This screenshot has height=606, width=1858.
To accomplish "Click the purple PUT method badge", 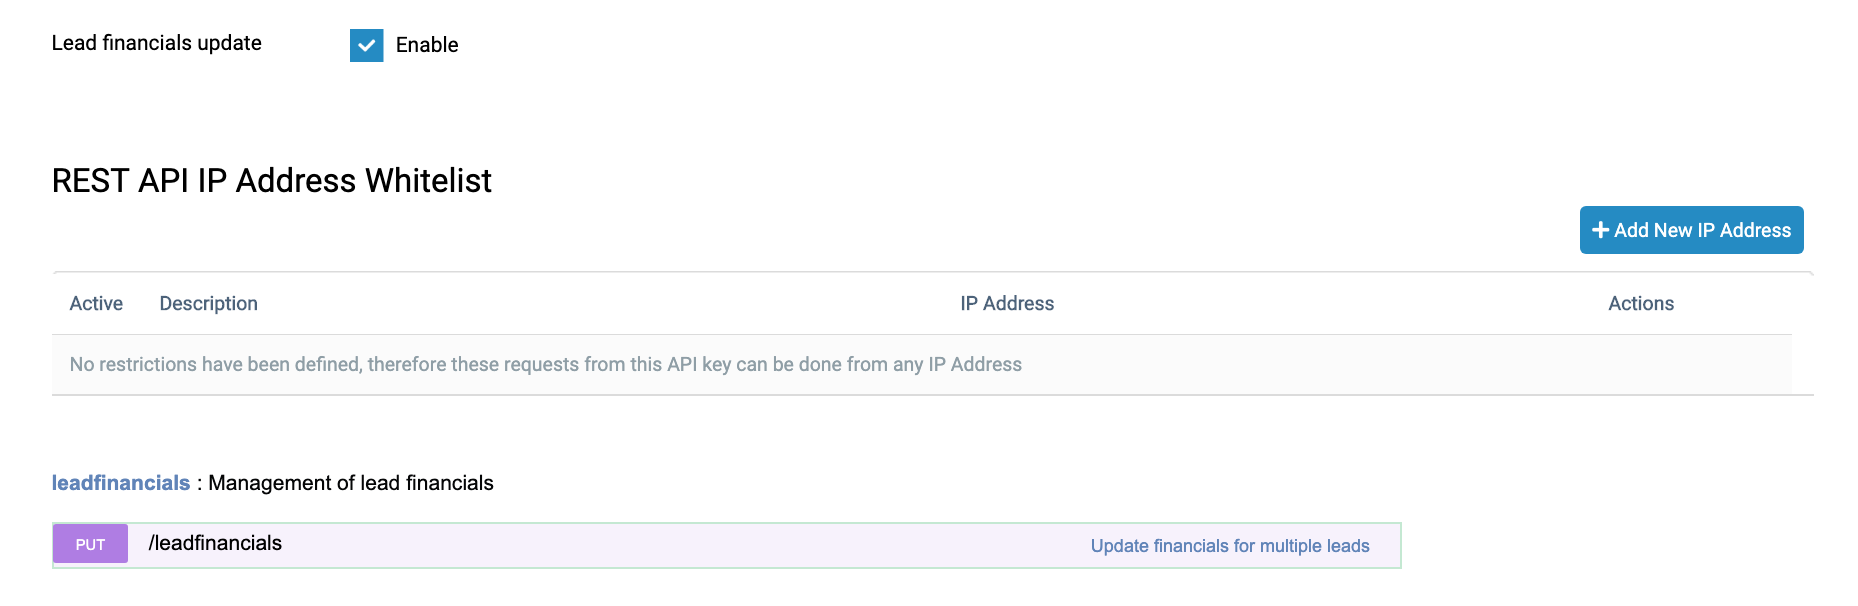I will click(x=90, y=544).
